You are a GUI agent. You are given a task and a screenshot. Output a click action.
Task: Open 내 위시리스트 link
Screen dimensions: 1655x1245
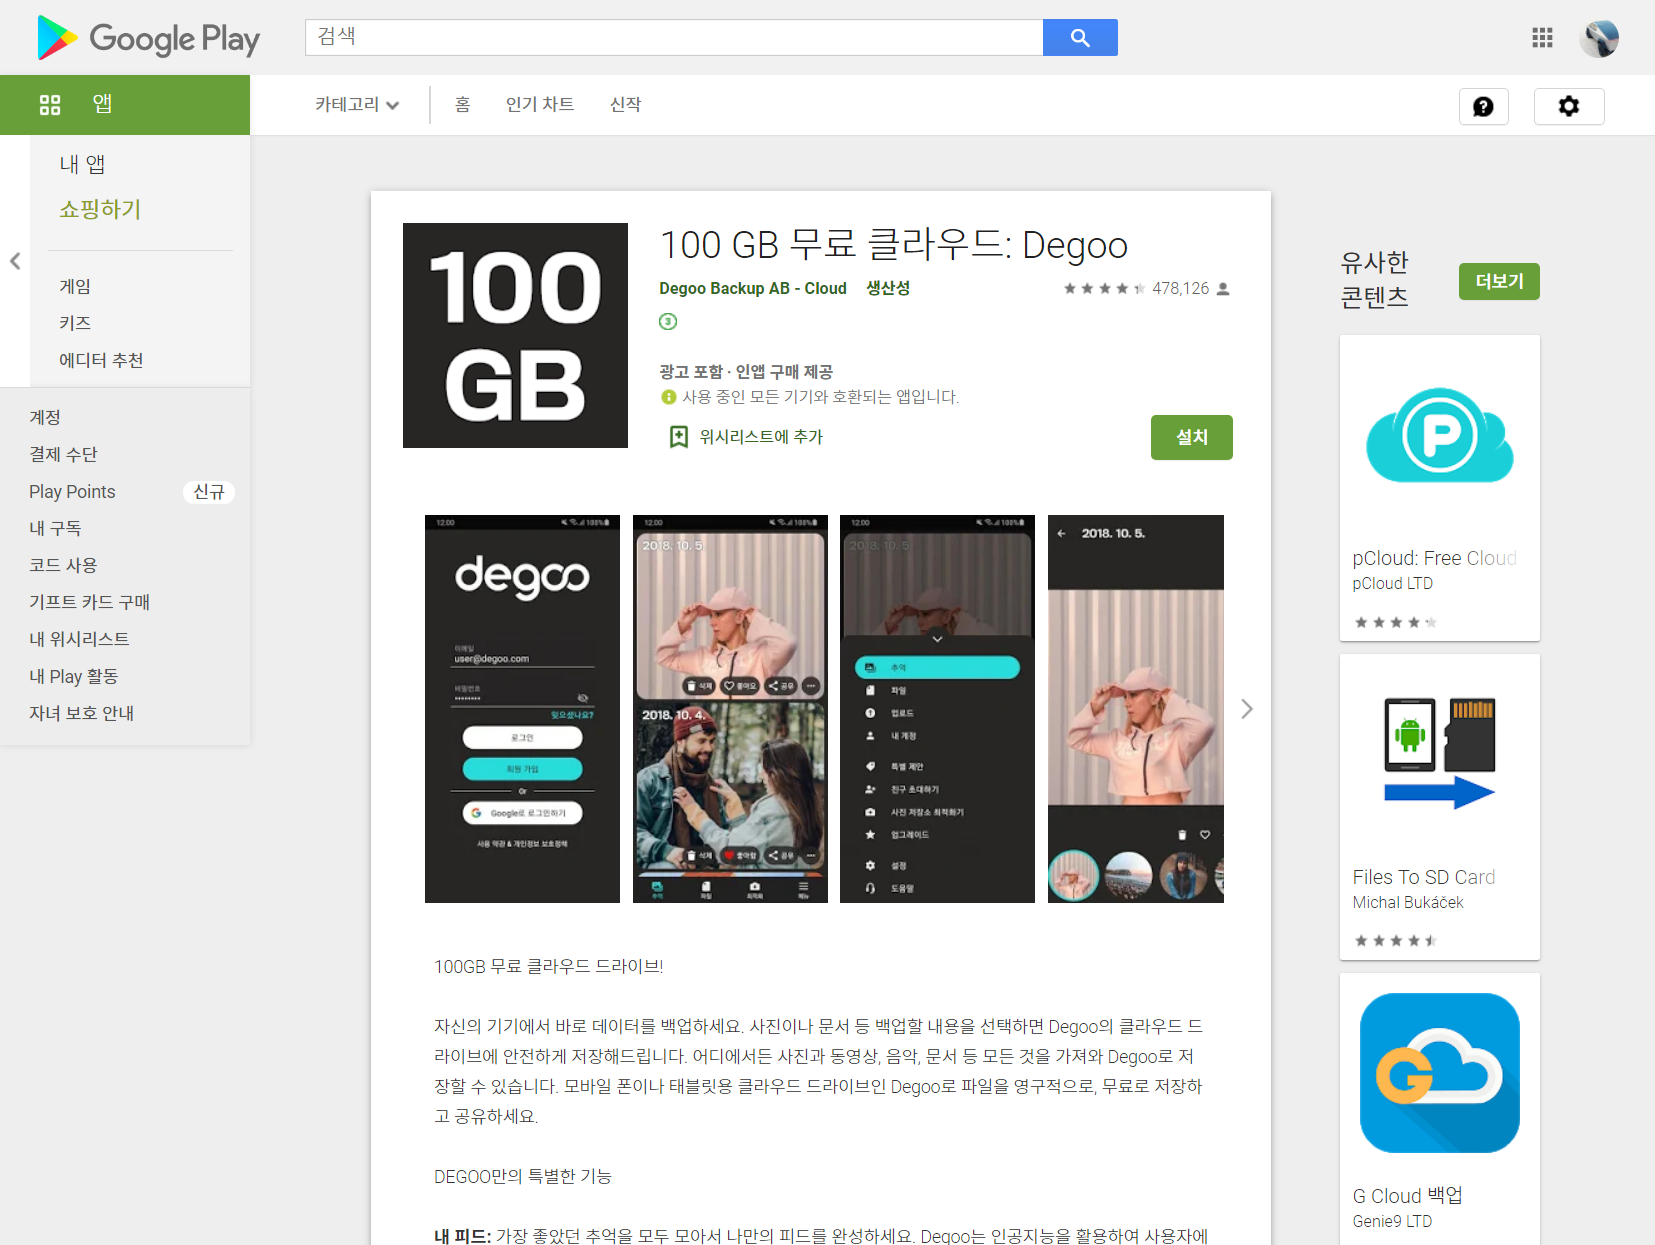point(79,639)
